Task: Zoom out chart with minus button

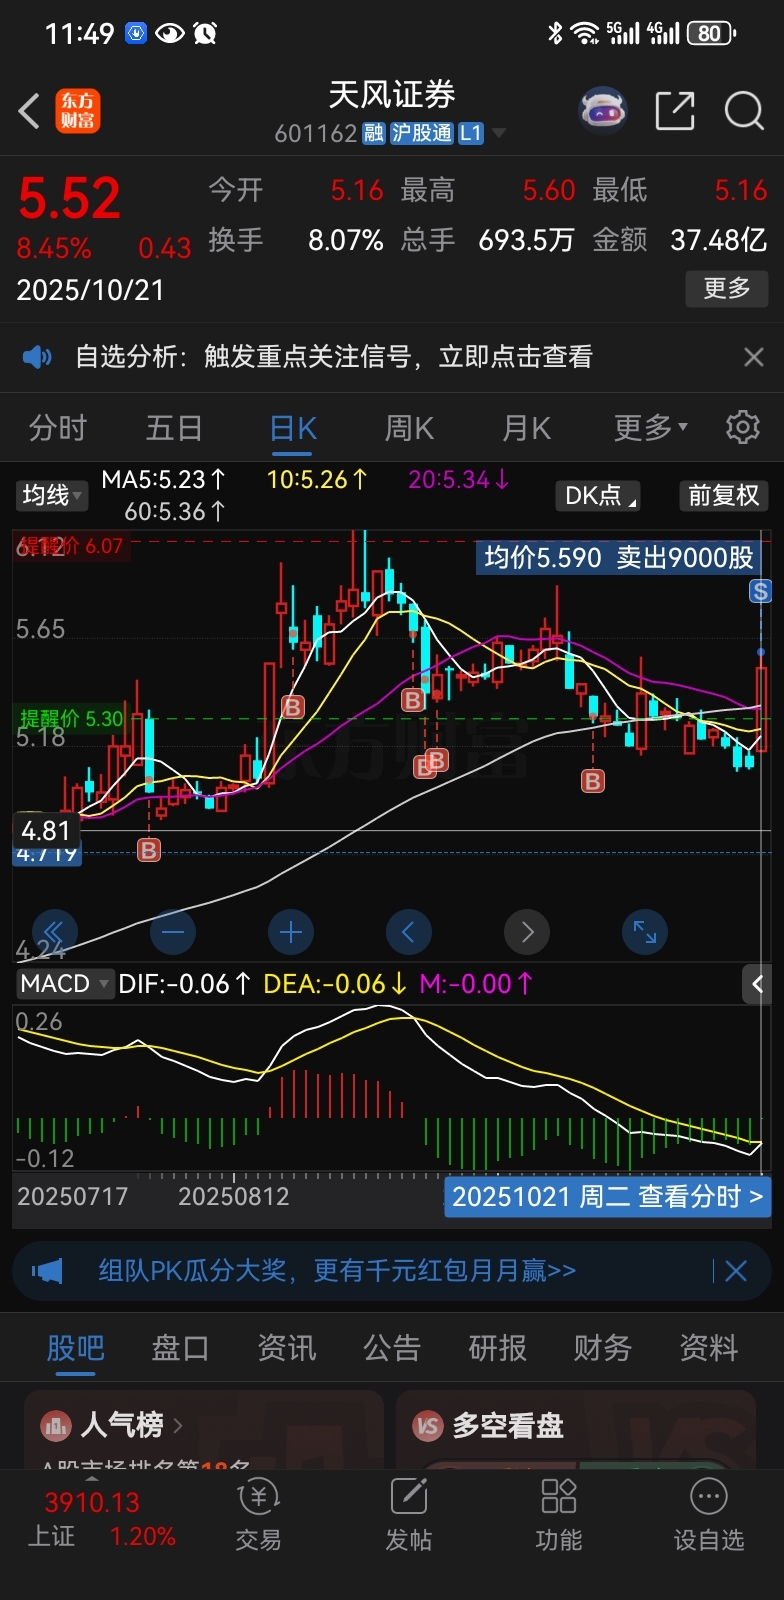Action: pos(173,933)
